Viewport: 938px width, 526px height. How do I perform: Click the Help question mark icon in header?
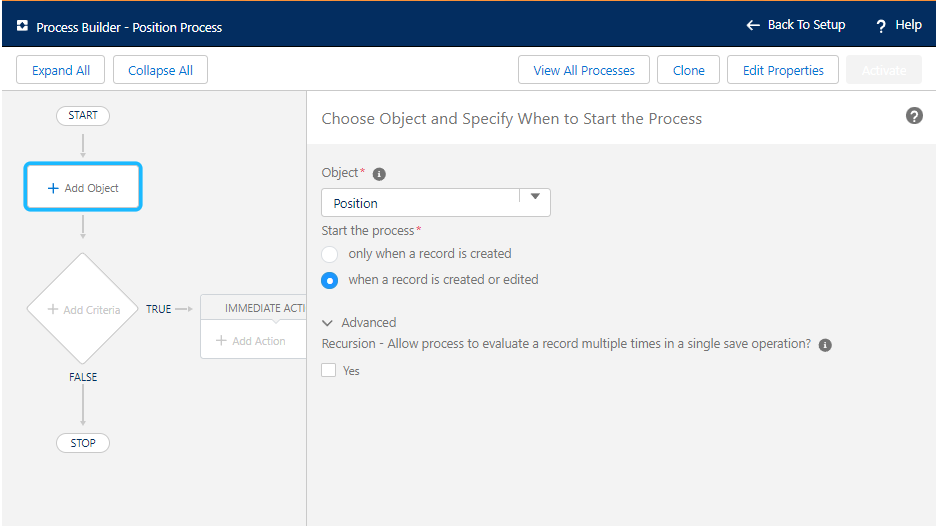pos(881,26)
